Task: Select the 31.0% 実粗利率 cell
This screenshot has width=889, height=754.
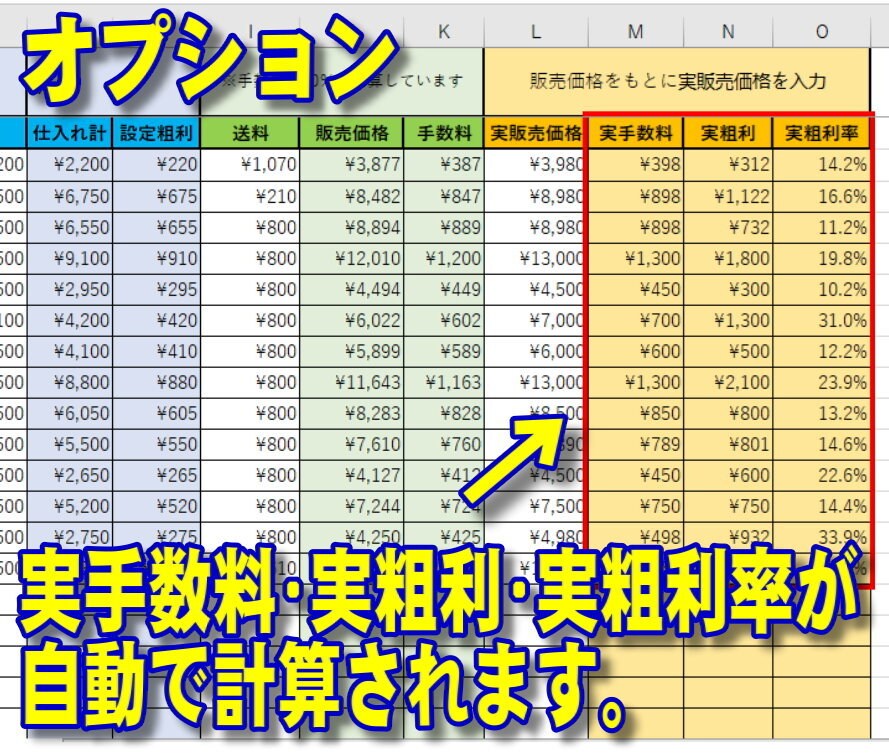Action: point(822,321)
